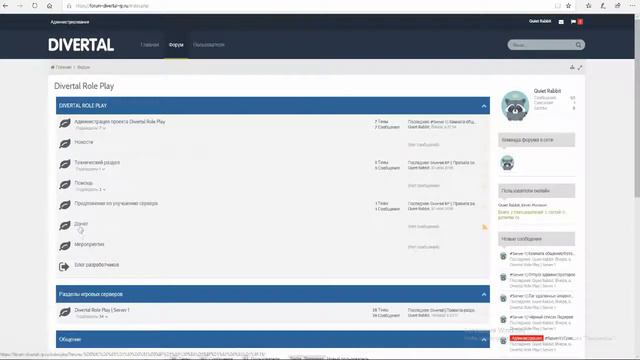The height and width of the screenshot is (360, 640).
Task: Collapse the Разделы игровых серверов category
Action: click(x=484, y=294)
